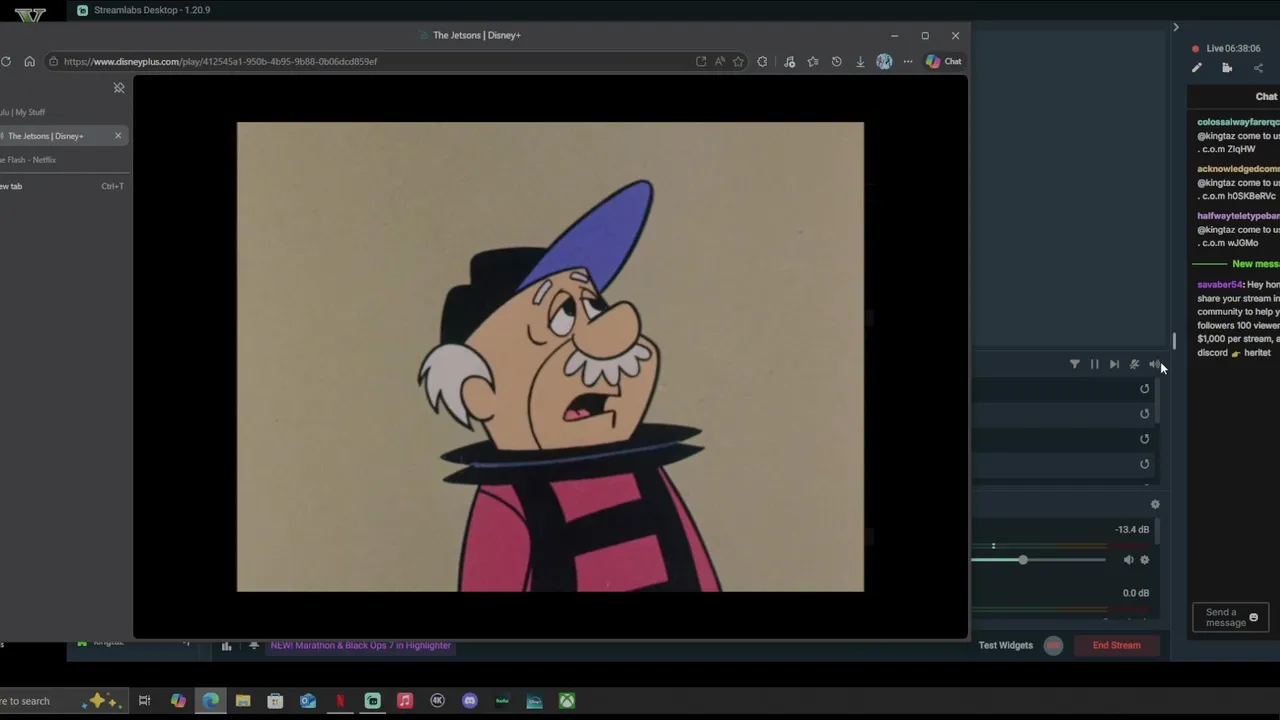Open read aloud icon in address bar

point(719,61)
